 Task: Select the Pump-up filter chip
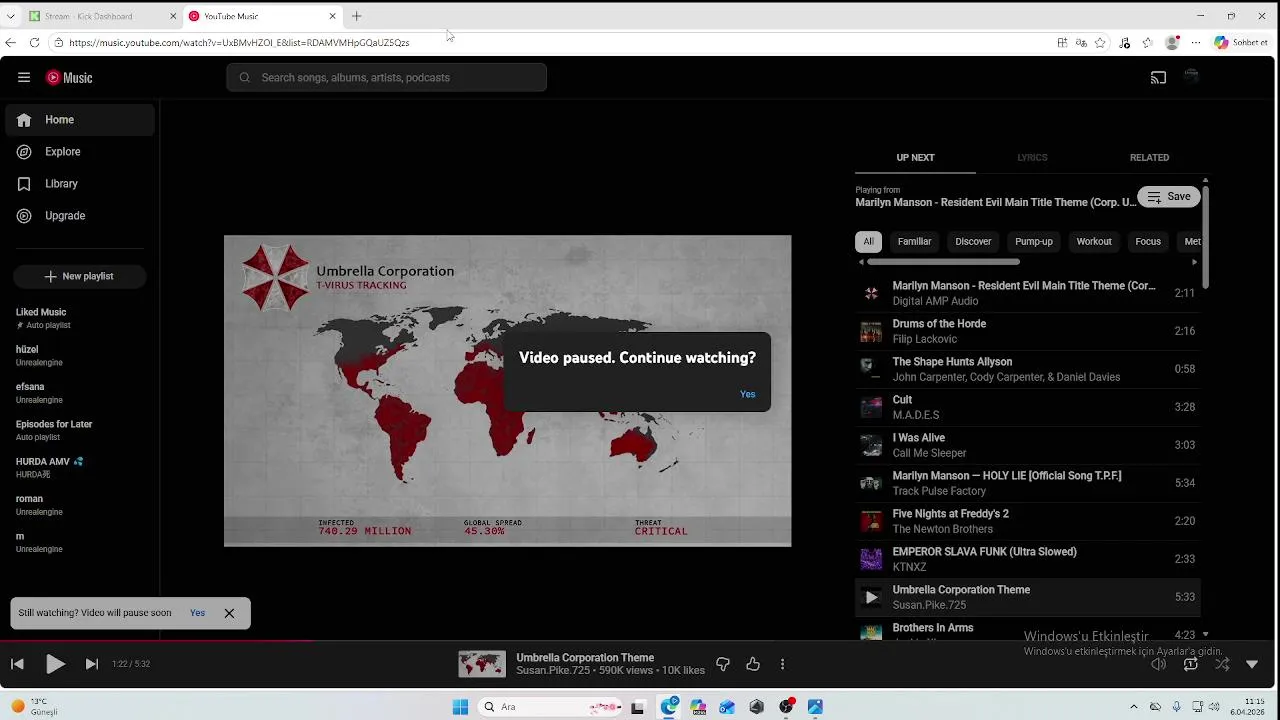tap(1034, 242)
